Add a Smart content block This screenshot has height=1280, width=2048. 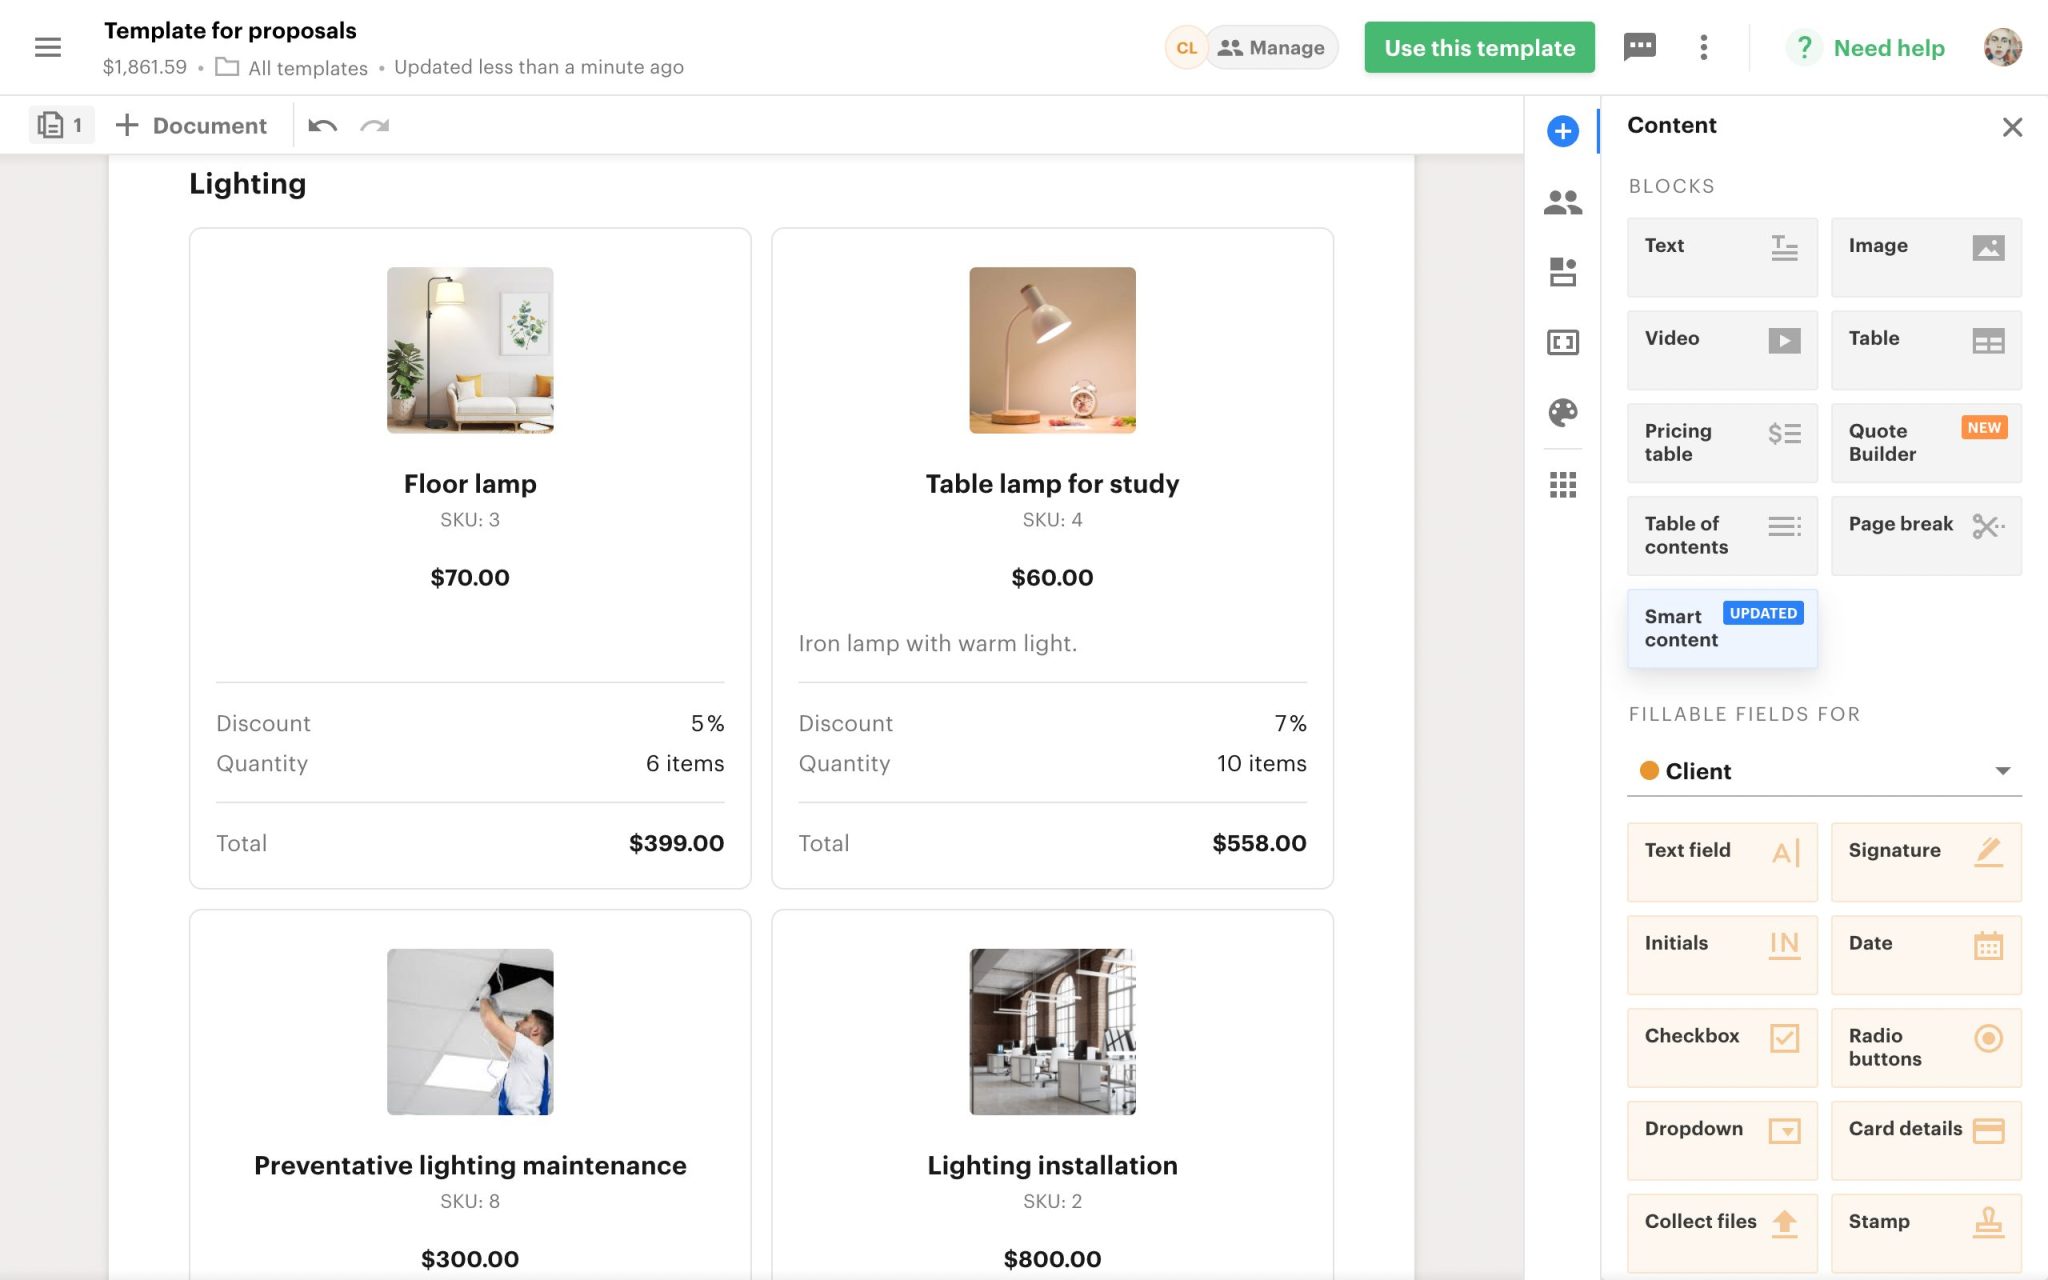(1722, 628)
